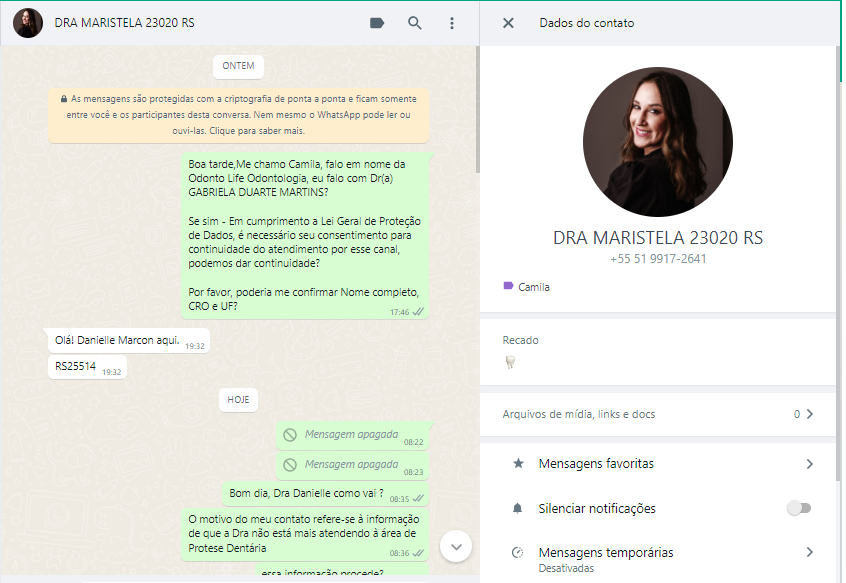Click the timer icon for Mensagens temporárias
Image resolution: width=846 pixels, height=583 pixels.
tap(518, 552)
